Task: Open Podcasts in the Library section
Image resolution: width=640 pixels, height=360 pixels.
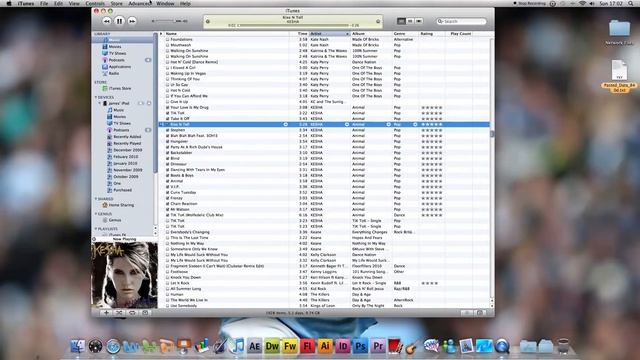Action: [x=116, y=60]
